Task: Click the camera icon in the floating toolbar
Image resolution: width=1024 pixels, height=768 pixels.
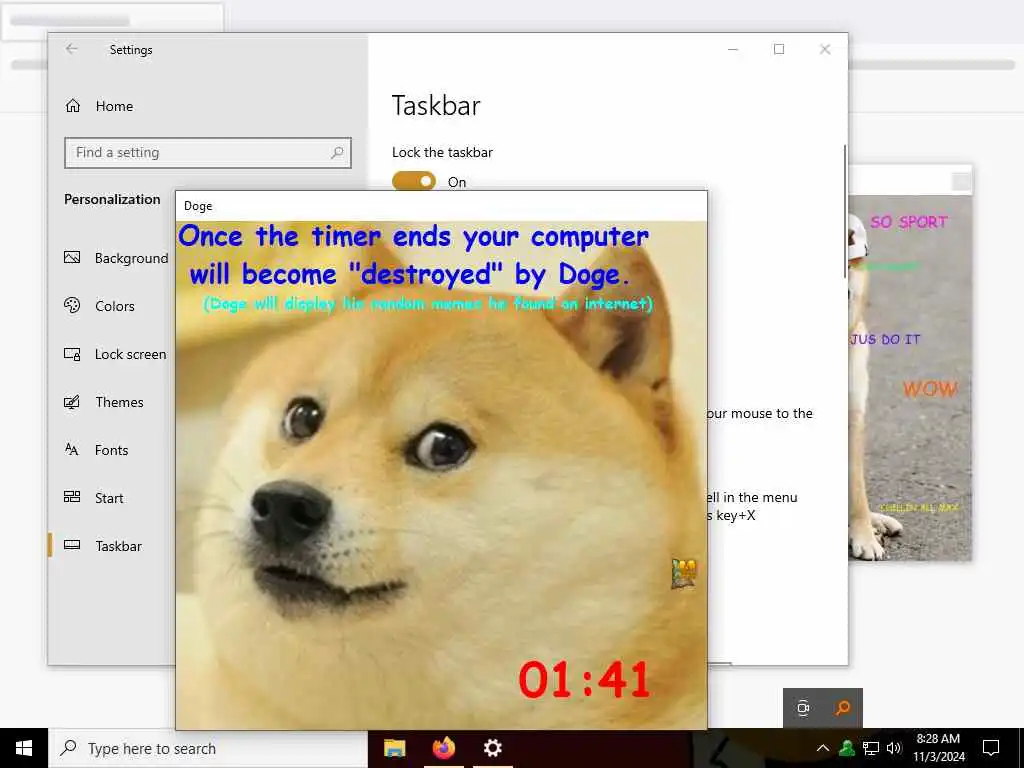Action: (x=803, y=708)
